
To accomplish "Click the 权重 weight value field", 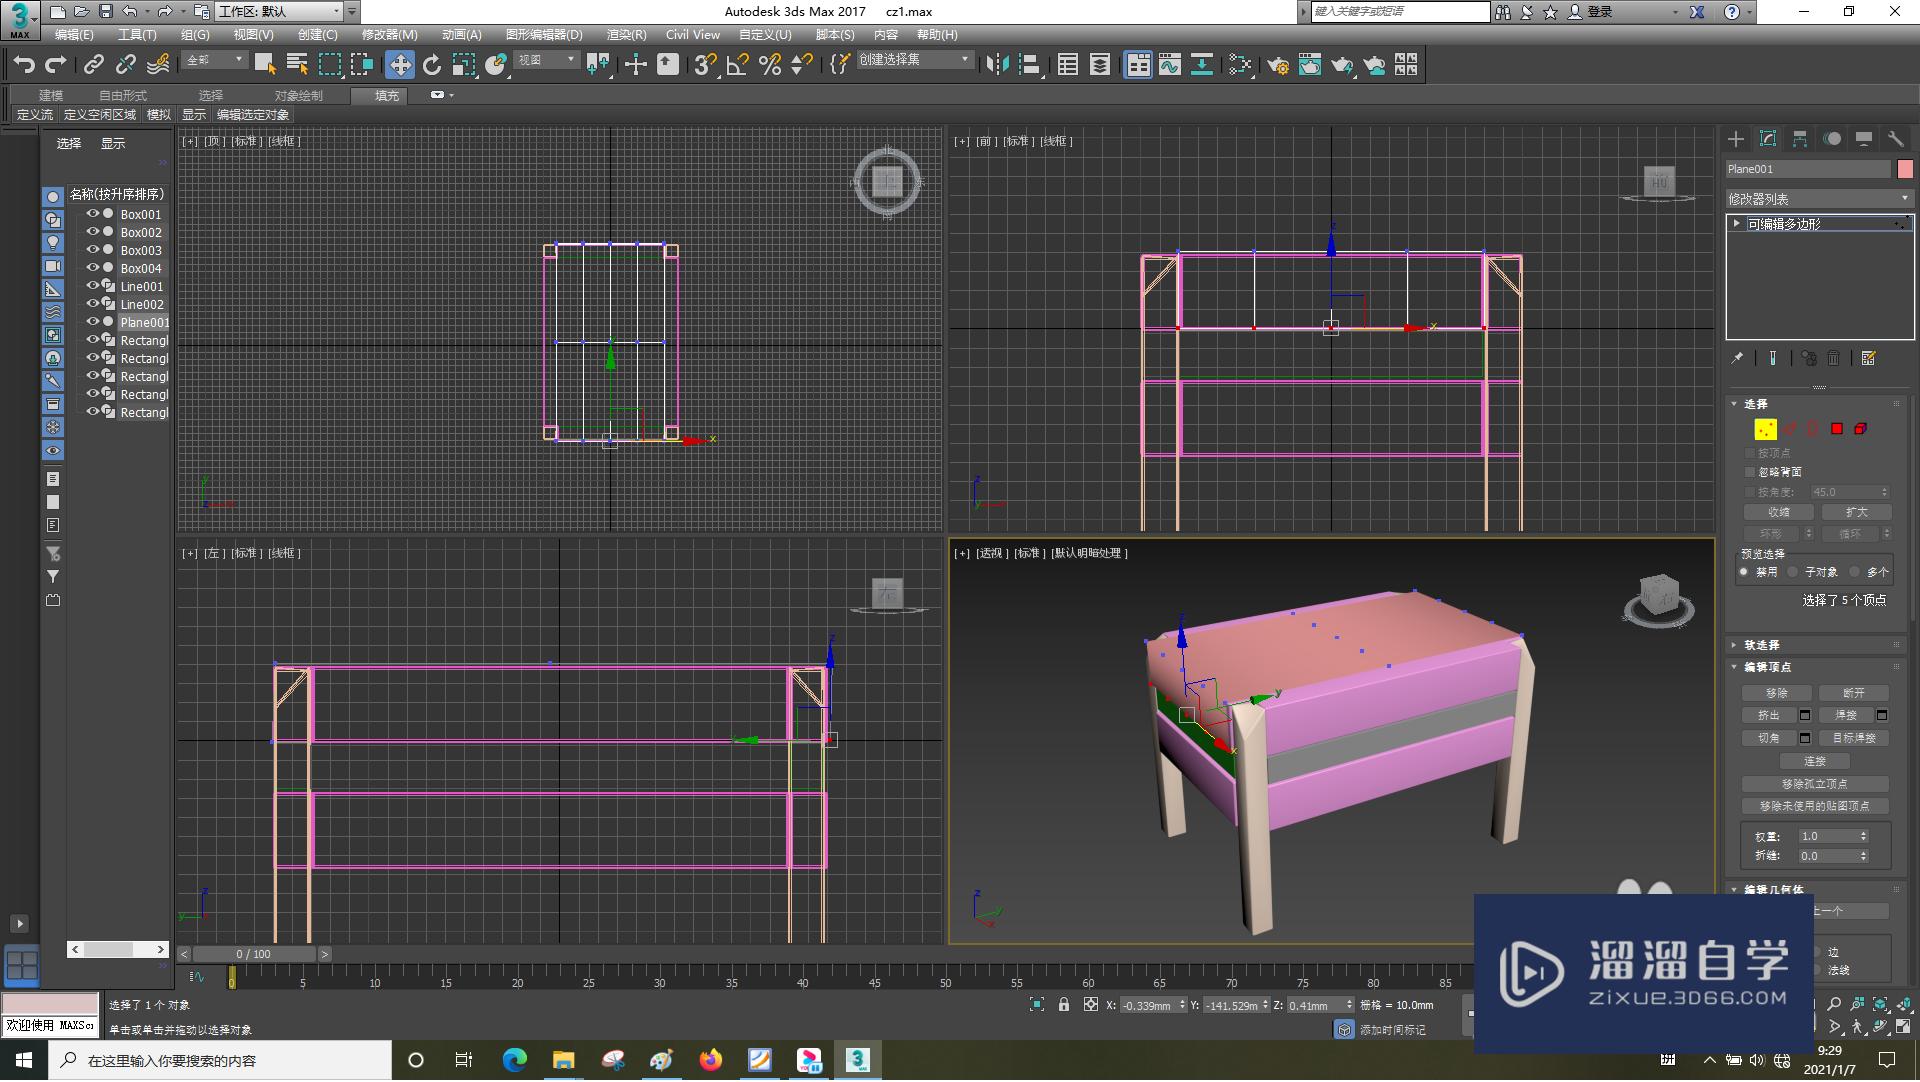I will 1827,837.
